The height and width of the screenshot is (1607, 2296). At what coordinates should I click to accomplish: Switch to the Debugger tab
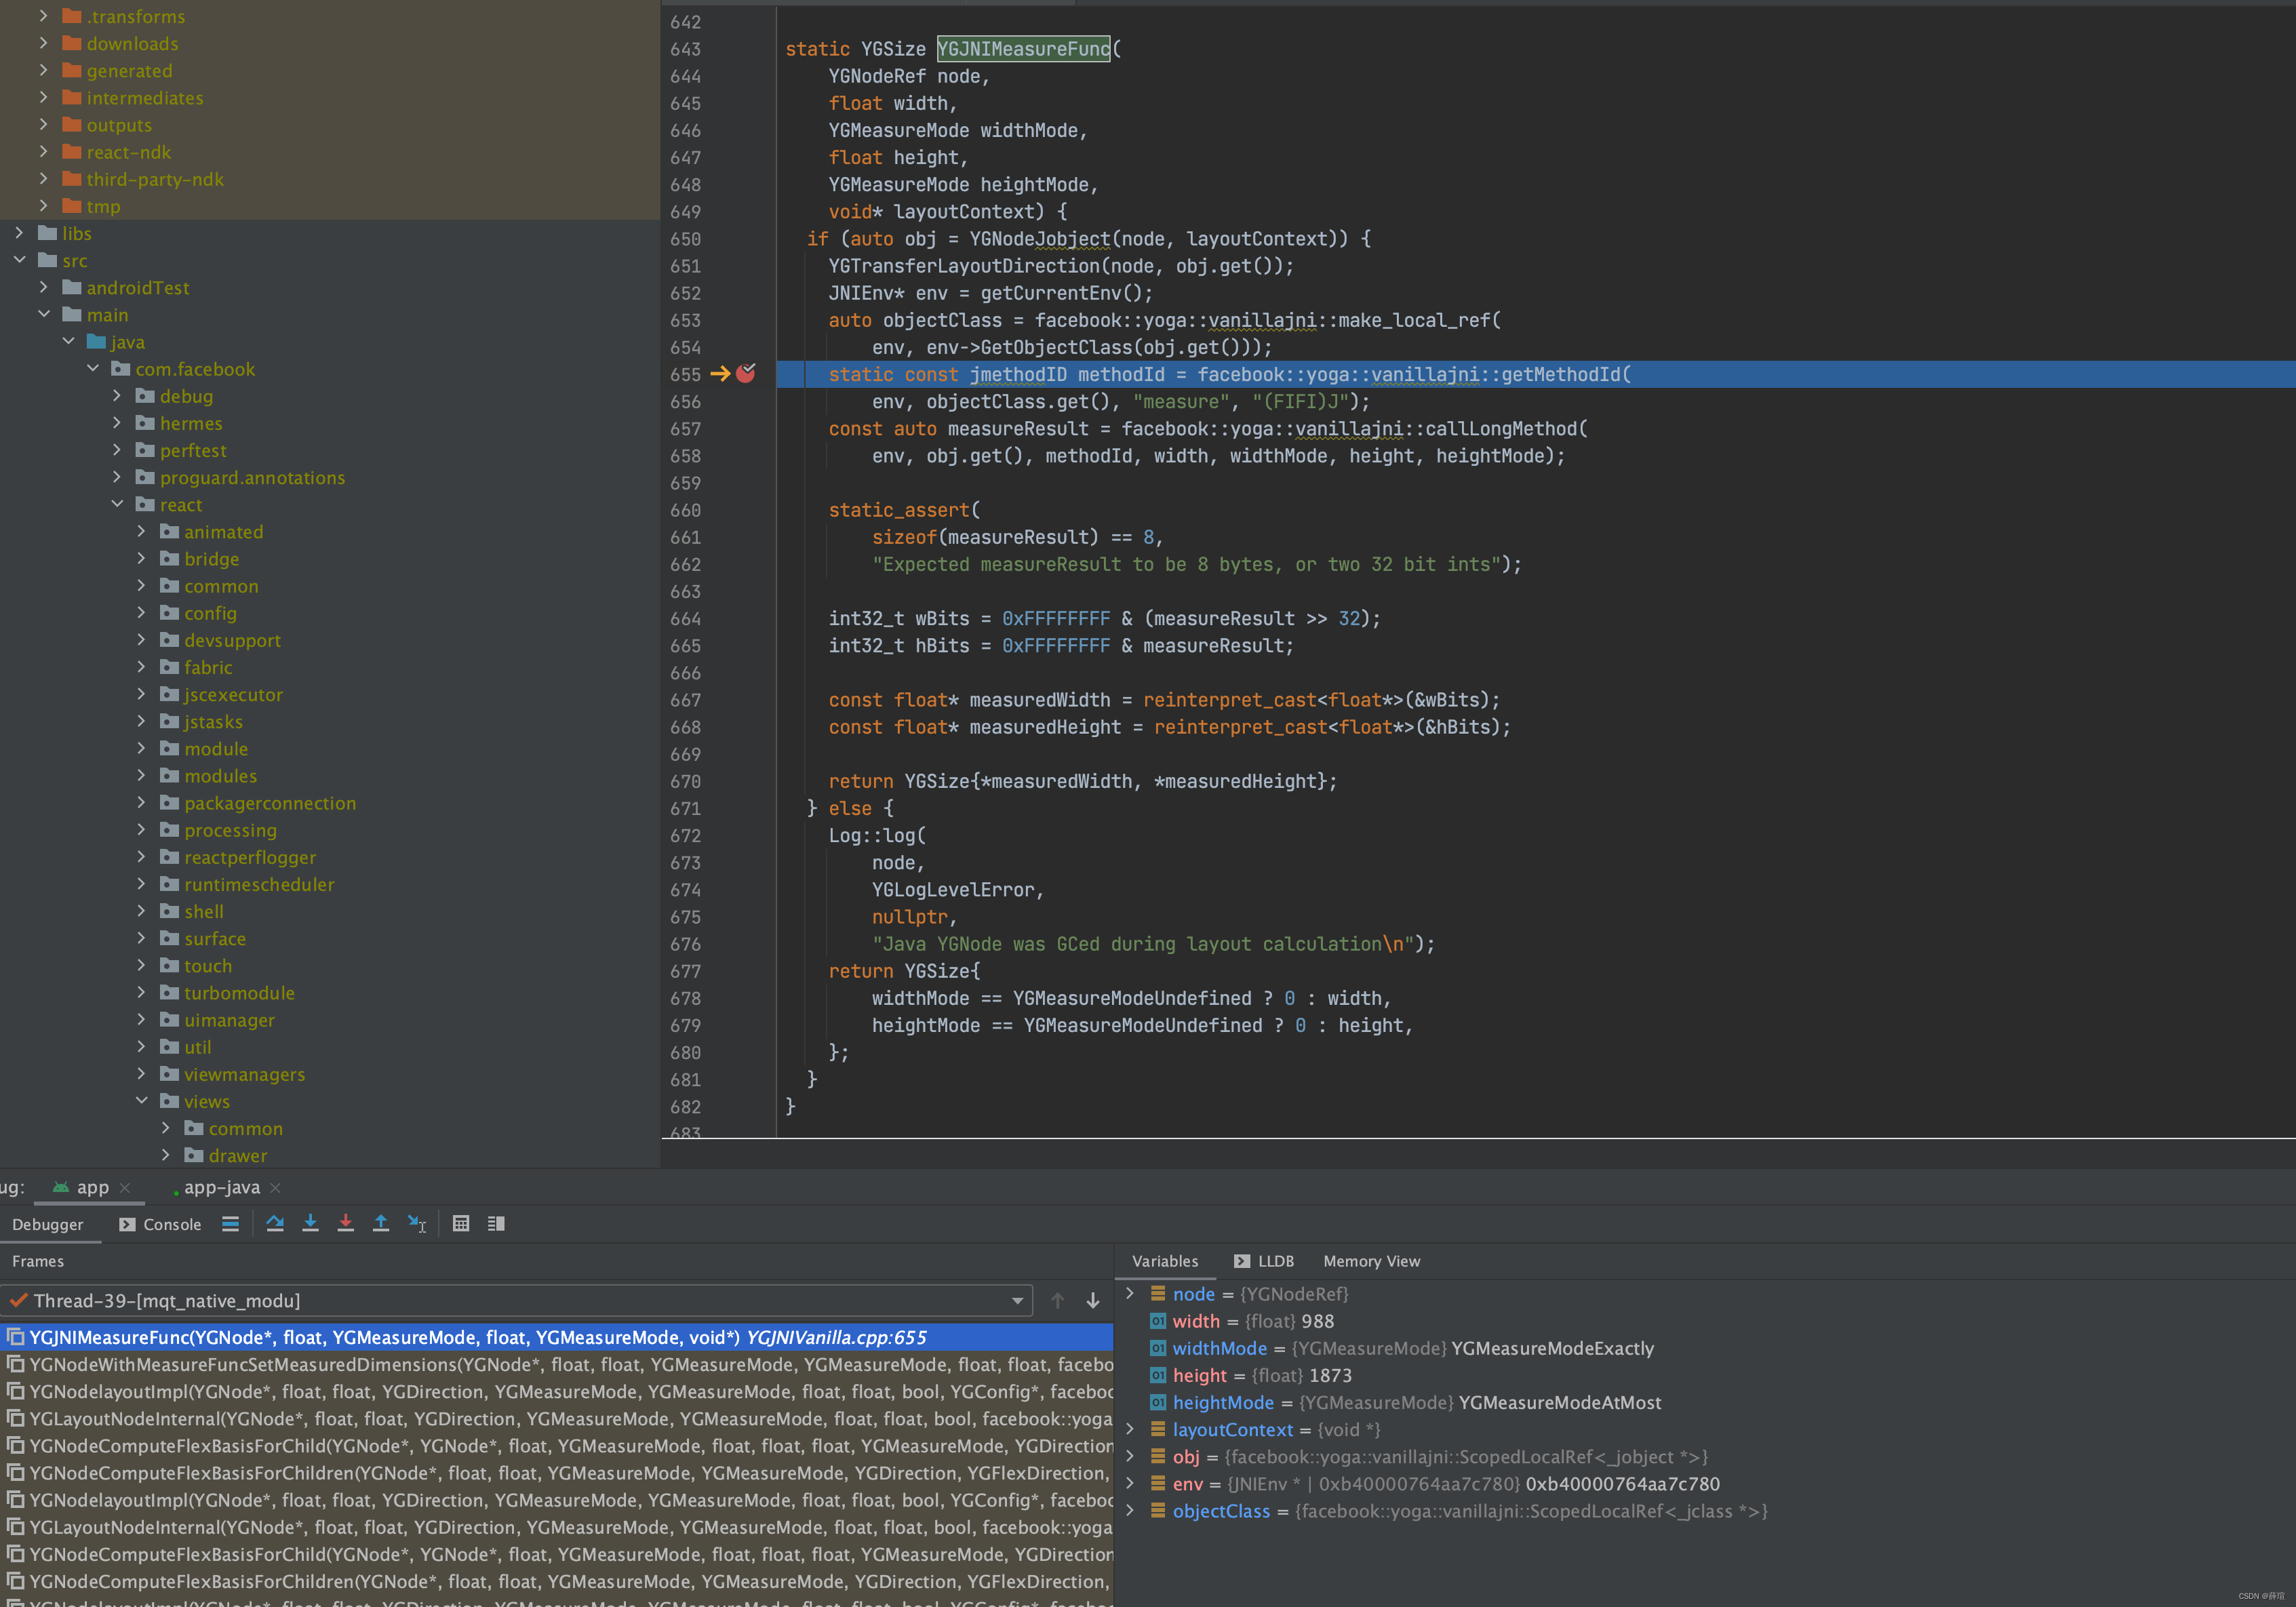pyautogui.click(x=48, y=1224)
